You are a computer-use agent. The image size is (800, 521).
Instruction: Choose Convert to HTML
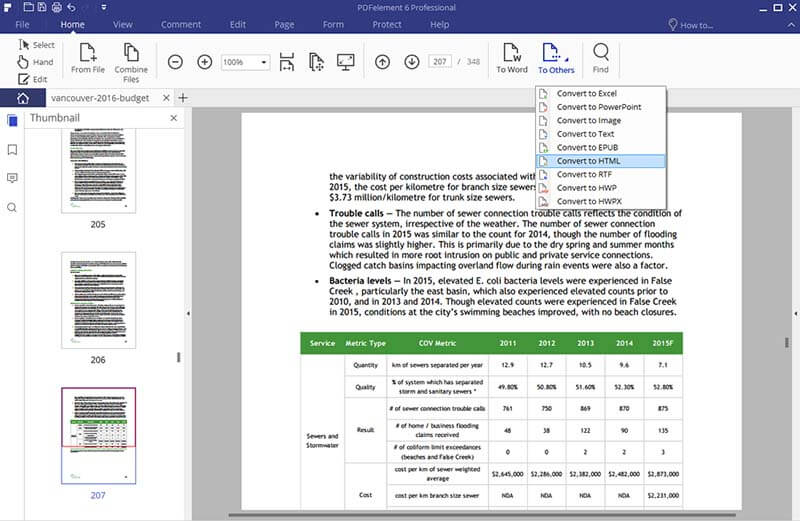[x=601, y=161]
